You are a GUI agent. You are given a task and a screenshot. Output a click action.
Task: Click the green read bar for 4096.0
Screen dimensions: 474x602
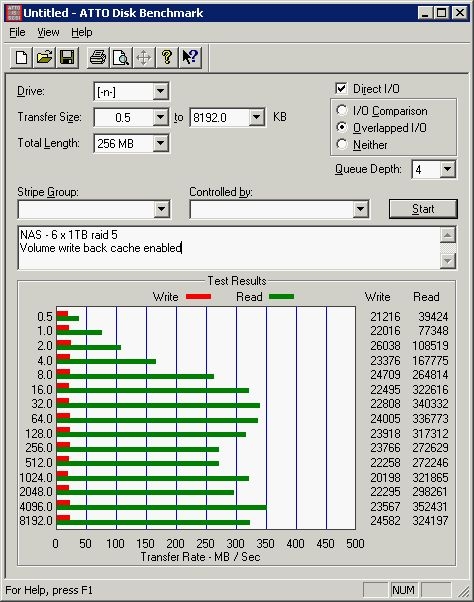161,508
